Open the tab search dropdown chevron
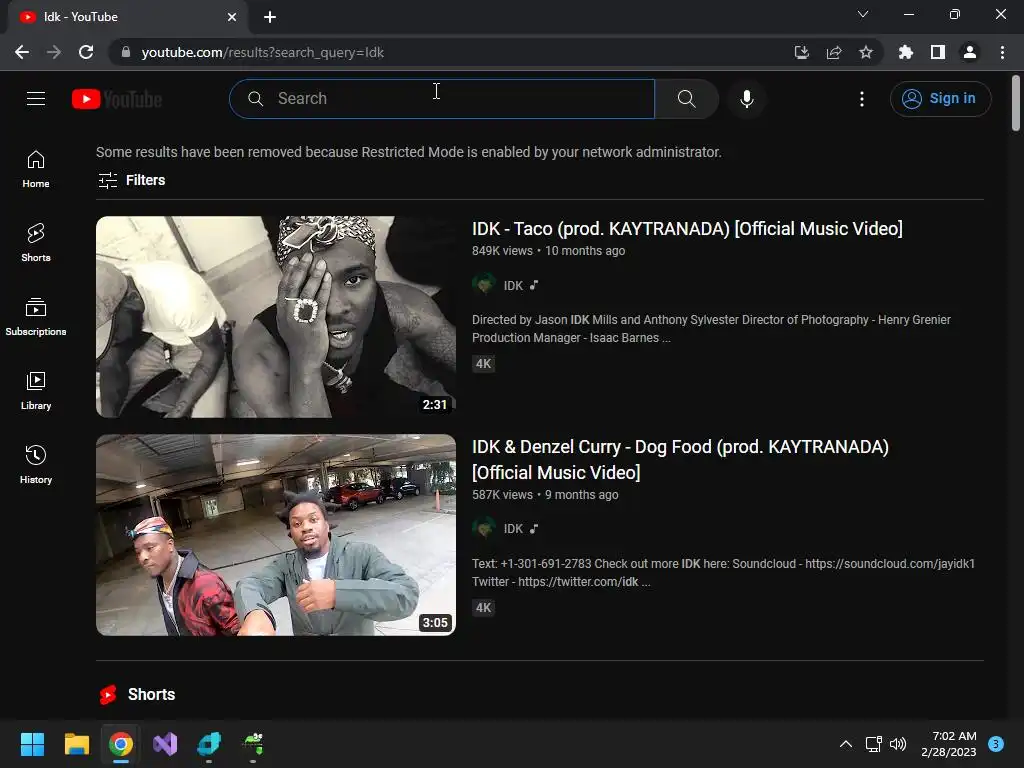This screenshot has width=1024, height=768. [x=863, y=14]
